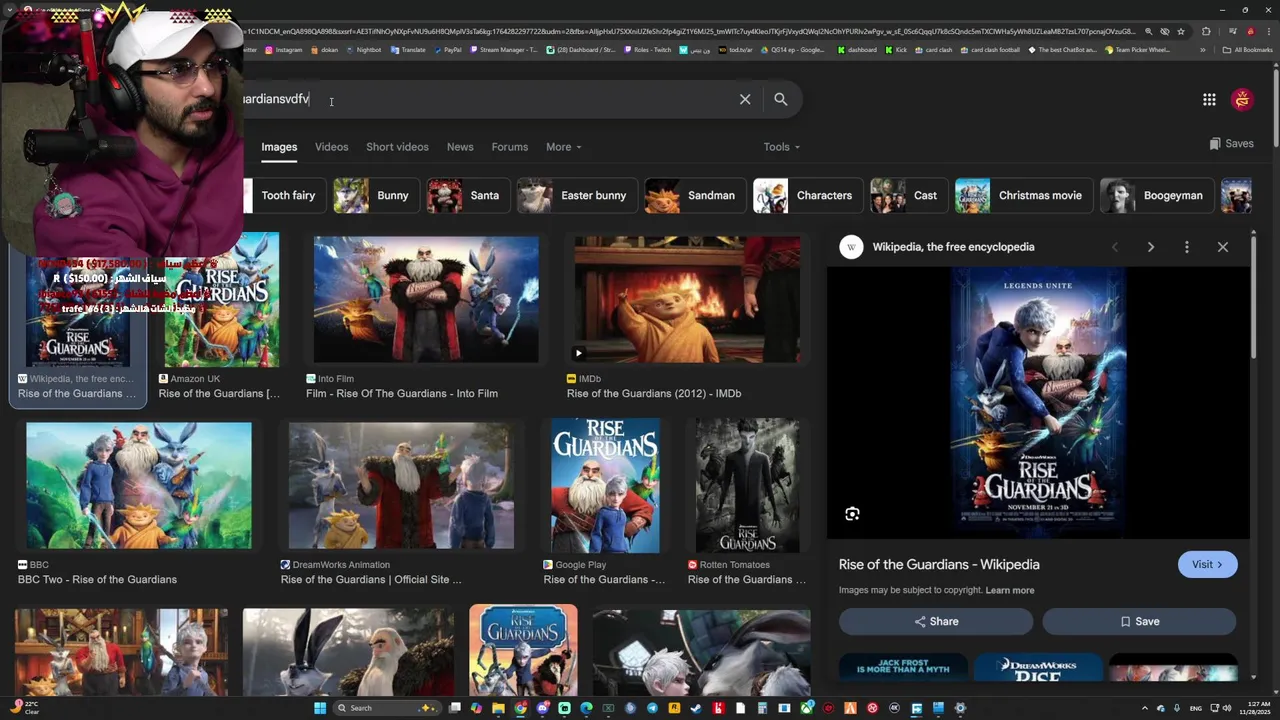The width and height of the screenshot is (1280, 720).
Task: Open the Google account avatar menu
Action: point(1243,99)
